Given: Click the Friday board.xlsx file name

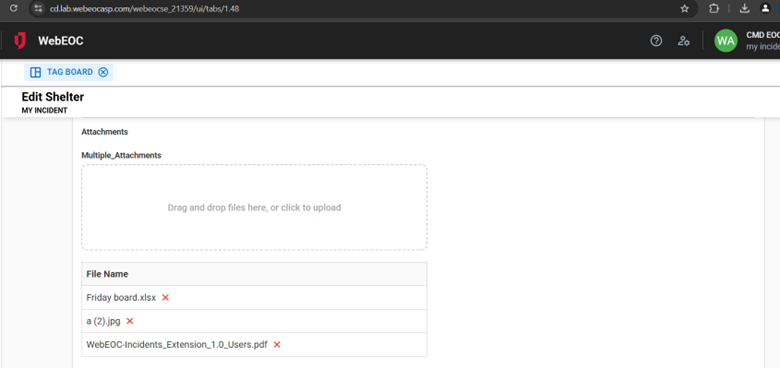Looking at the screenshot, I should tap(121, 297).
